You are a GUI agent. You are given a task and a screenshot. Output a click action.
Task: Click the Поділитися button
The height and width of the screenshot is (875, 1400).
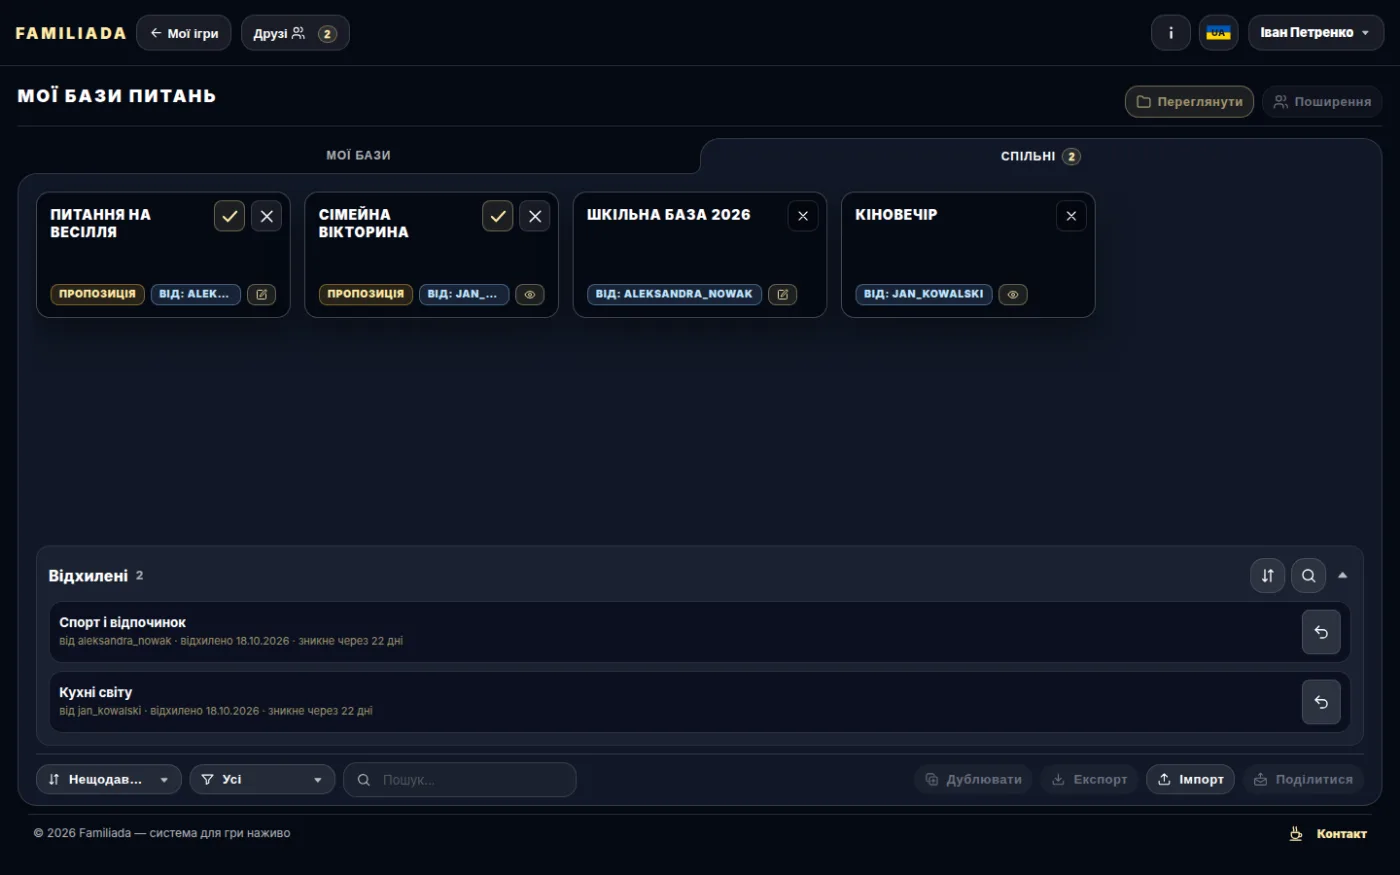(1303, 779)
